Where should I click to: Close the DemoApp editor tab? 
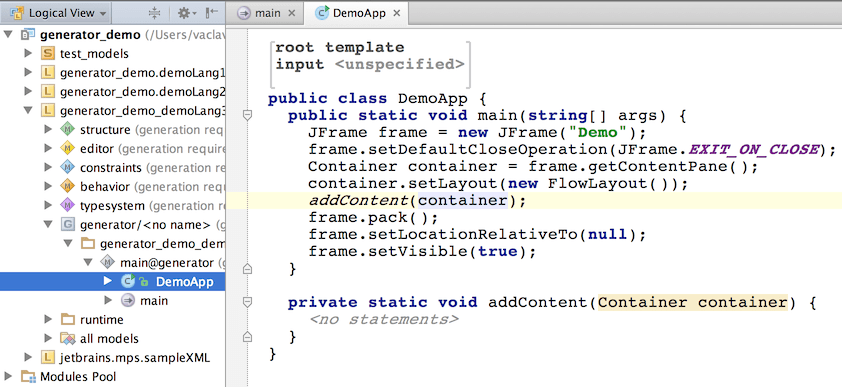point(396,13)
